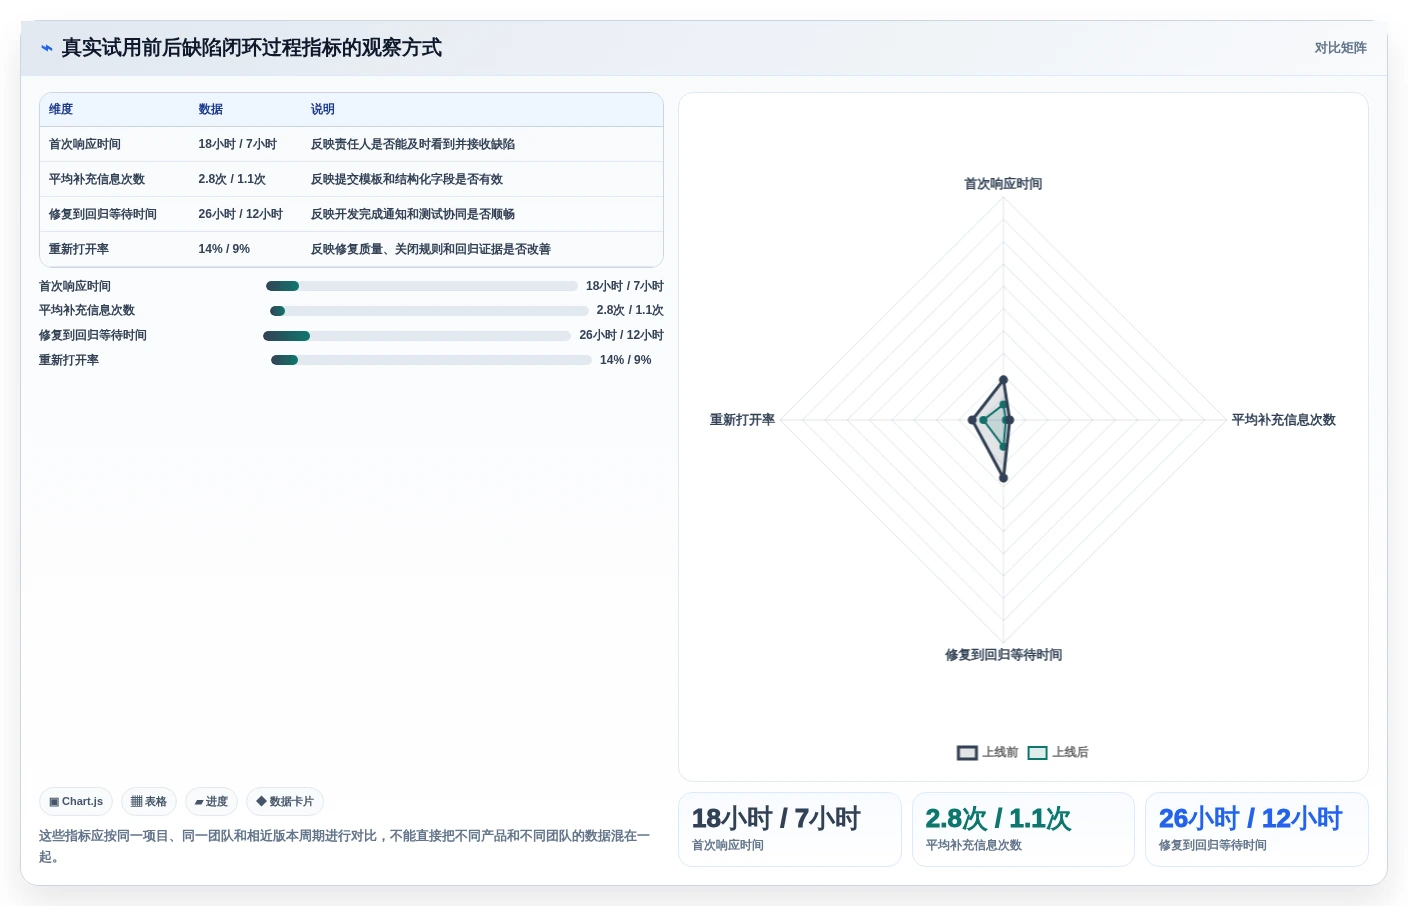Toggle the 上线后 legend entry

tap(1058, 753)
